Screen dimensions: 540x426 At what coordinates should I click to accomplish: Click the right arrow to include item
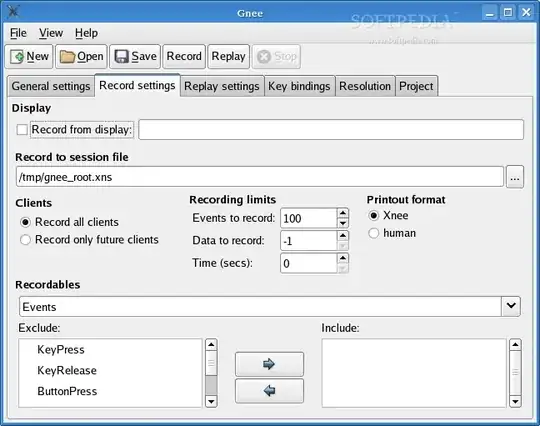pyautogui.click(x=269, y=364)
